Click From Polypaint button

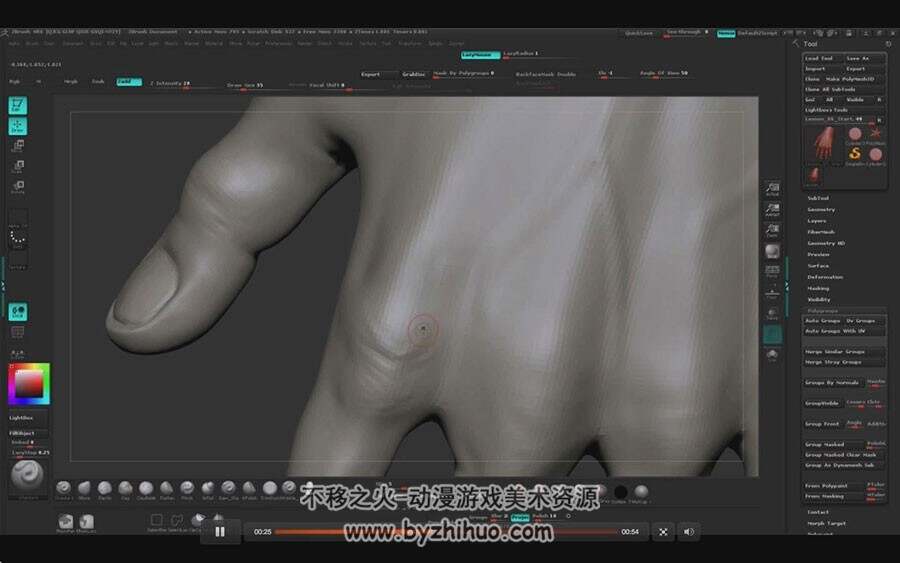[833, 486]
